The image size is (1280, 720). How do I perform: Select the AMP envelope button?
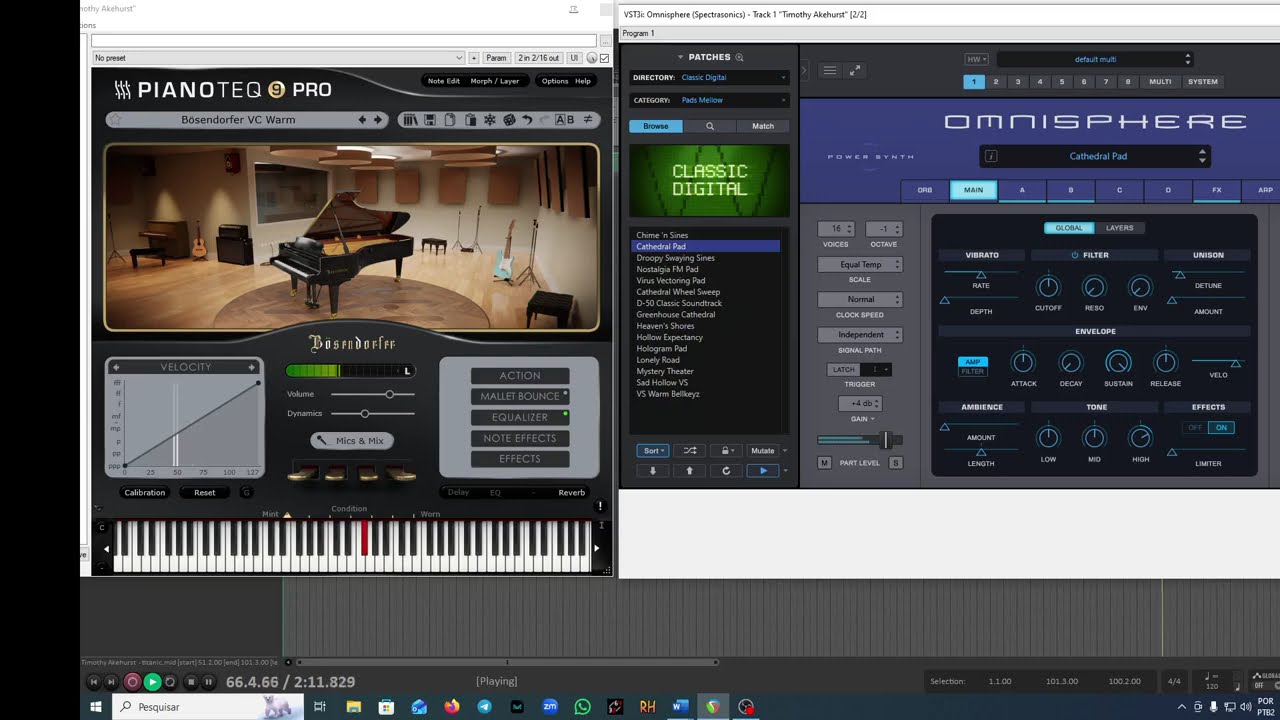(x=972, y=362)
